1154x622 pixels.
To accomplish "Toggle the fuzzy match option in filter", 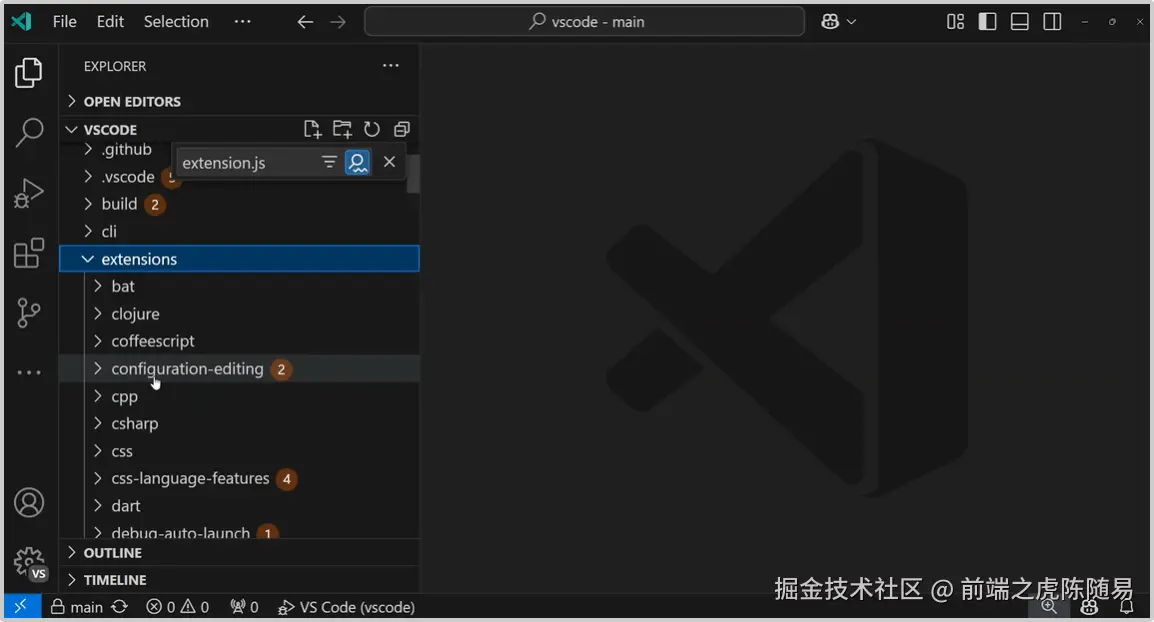I will click(357, 161).
